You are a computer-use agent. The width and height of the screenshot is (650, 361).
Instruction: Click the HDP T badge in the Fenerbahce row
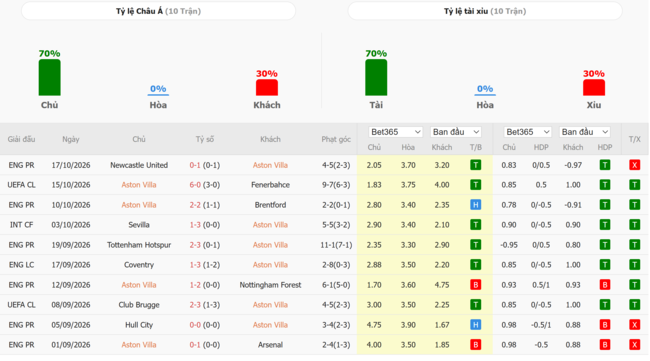[605, 185]
